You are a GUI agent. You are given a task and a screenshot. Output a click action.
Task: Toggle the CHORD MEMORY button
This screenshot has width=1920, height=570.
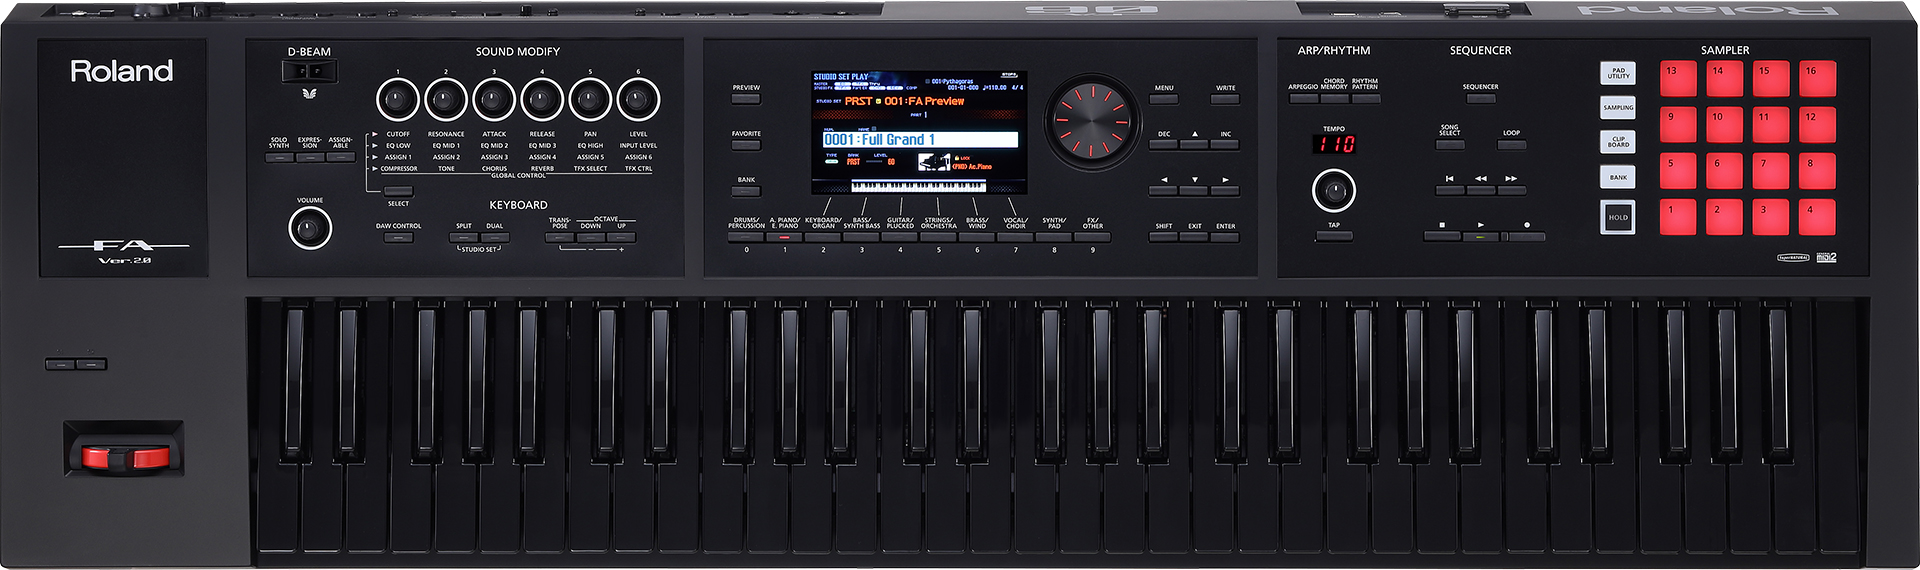click(1334, 99)
